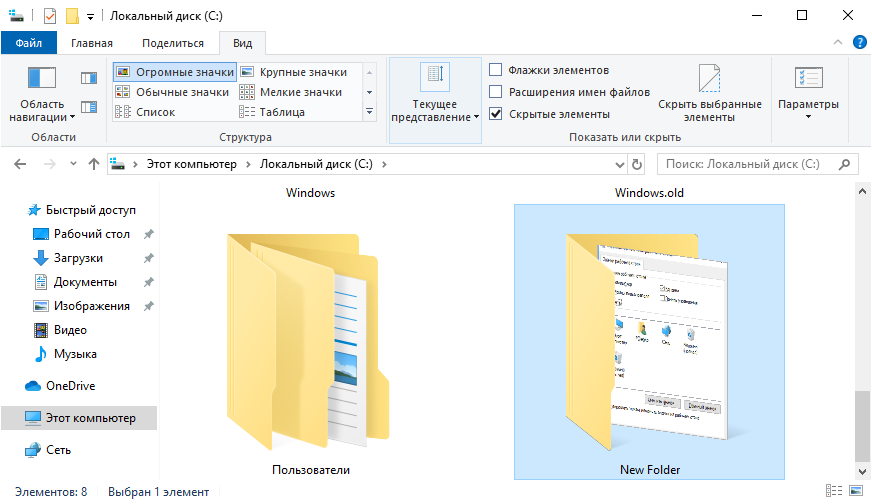The image size is (872, 504).
Task: Expand the layout gallery more arrow
Action: click(369, 112)
